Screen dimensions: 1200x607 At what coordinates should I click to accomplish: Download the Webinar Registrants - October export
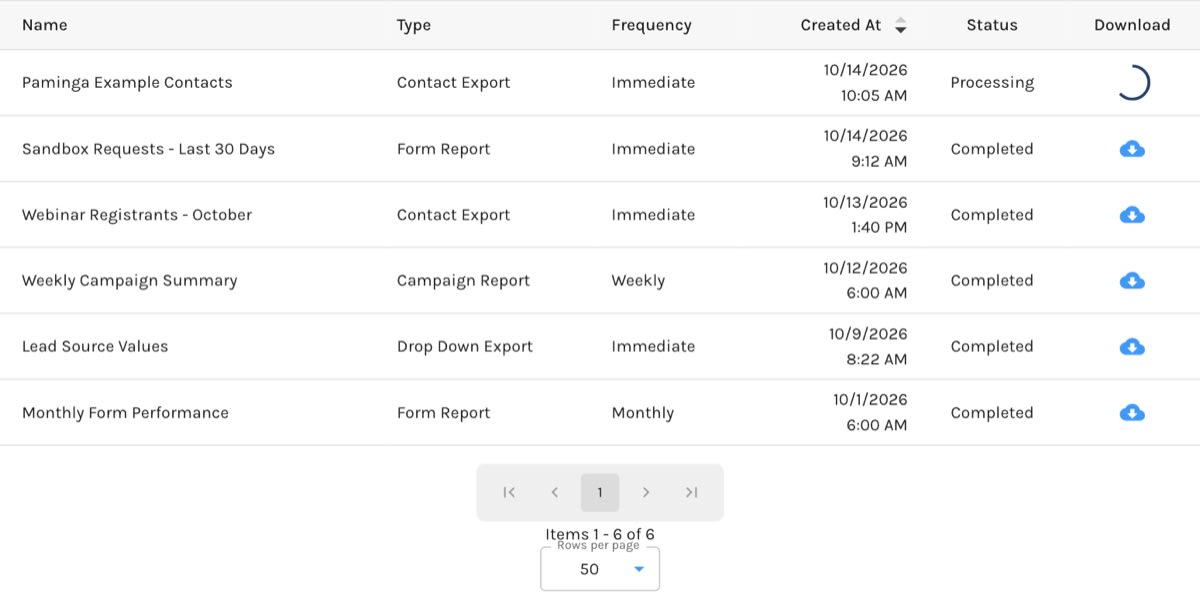(x=1132, y=215)
